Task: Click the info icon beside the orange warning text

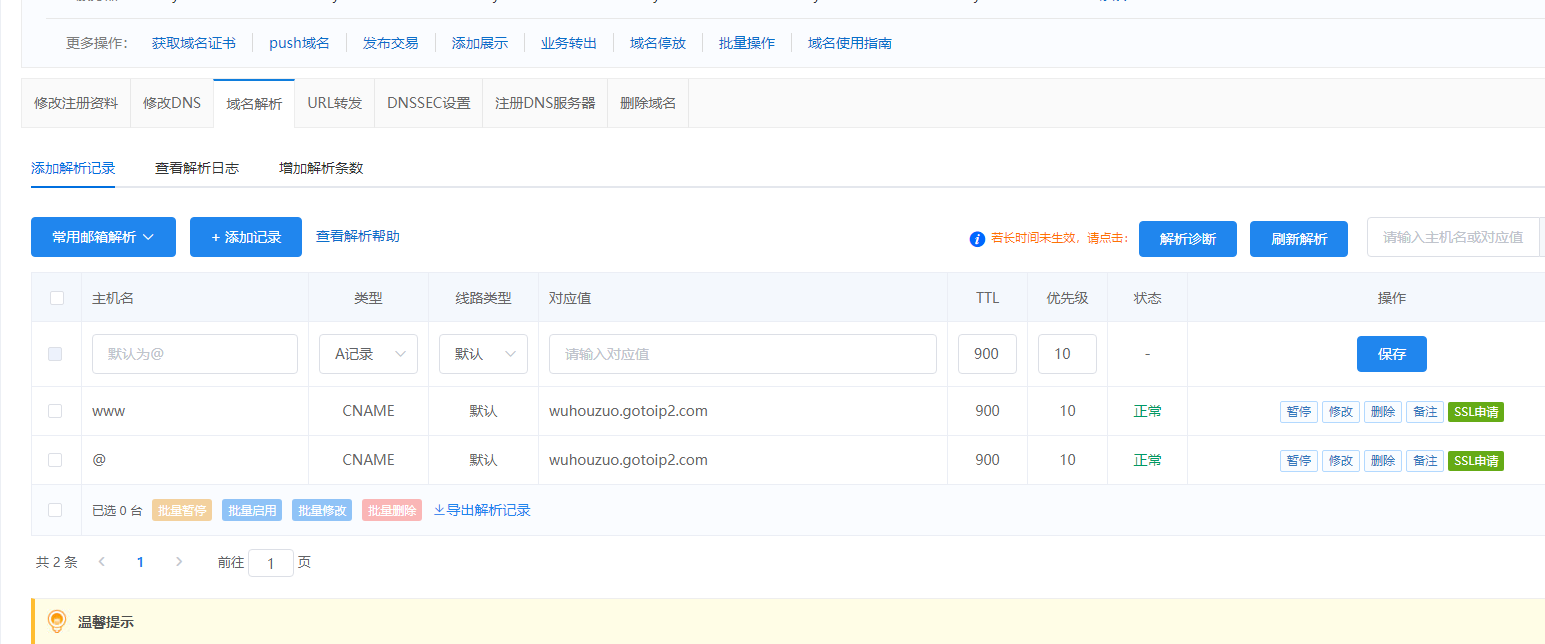Action: [977, 239]
